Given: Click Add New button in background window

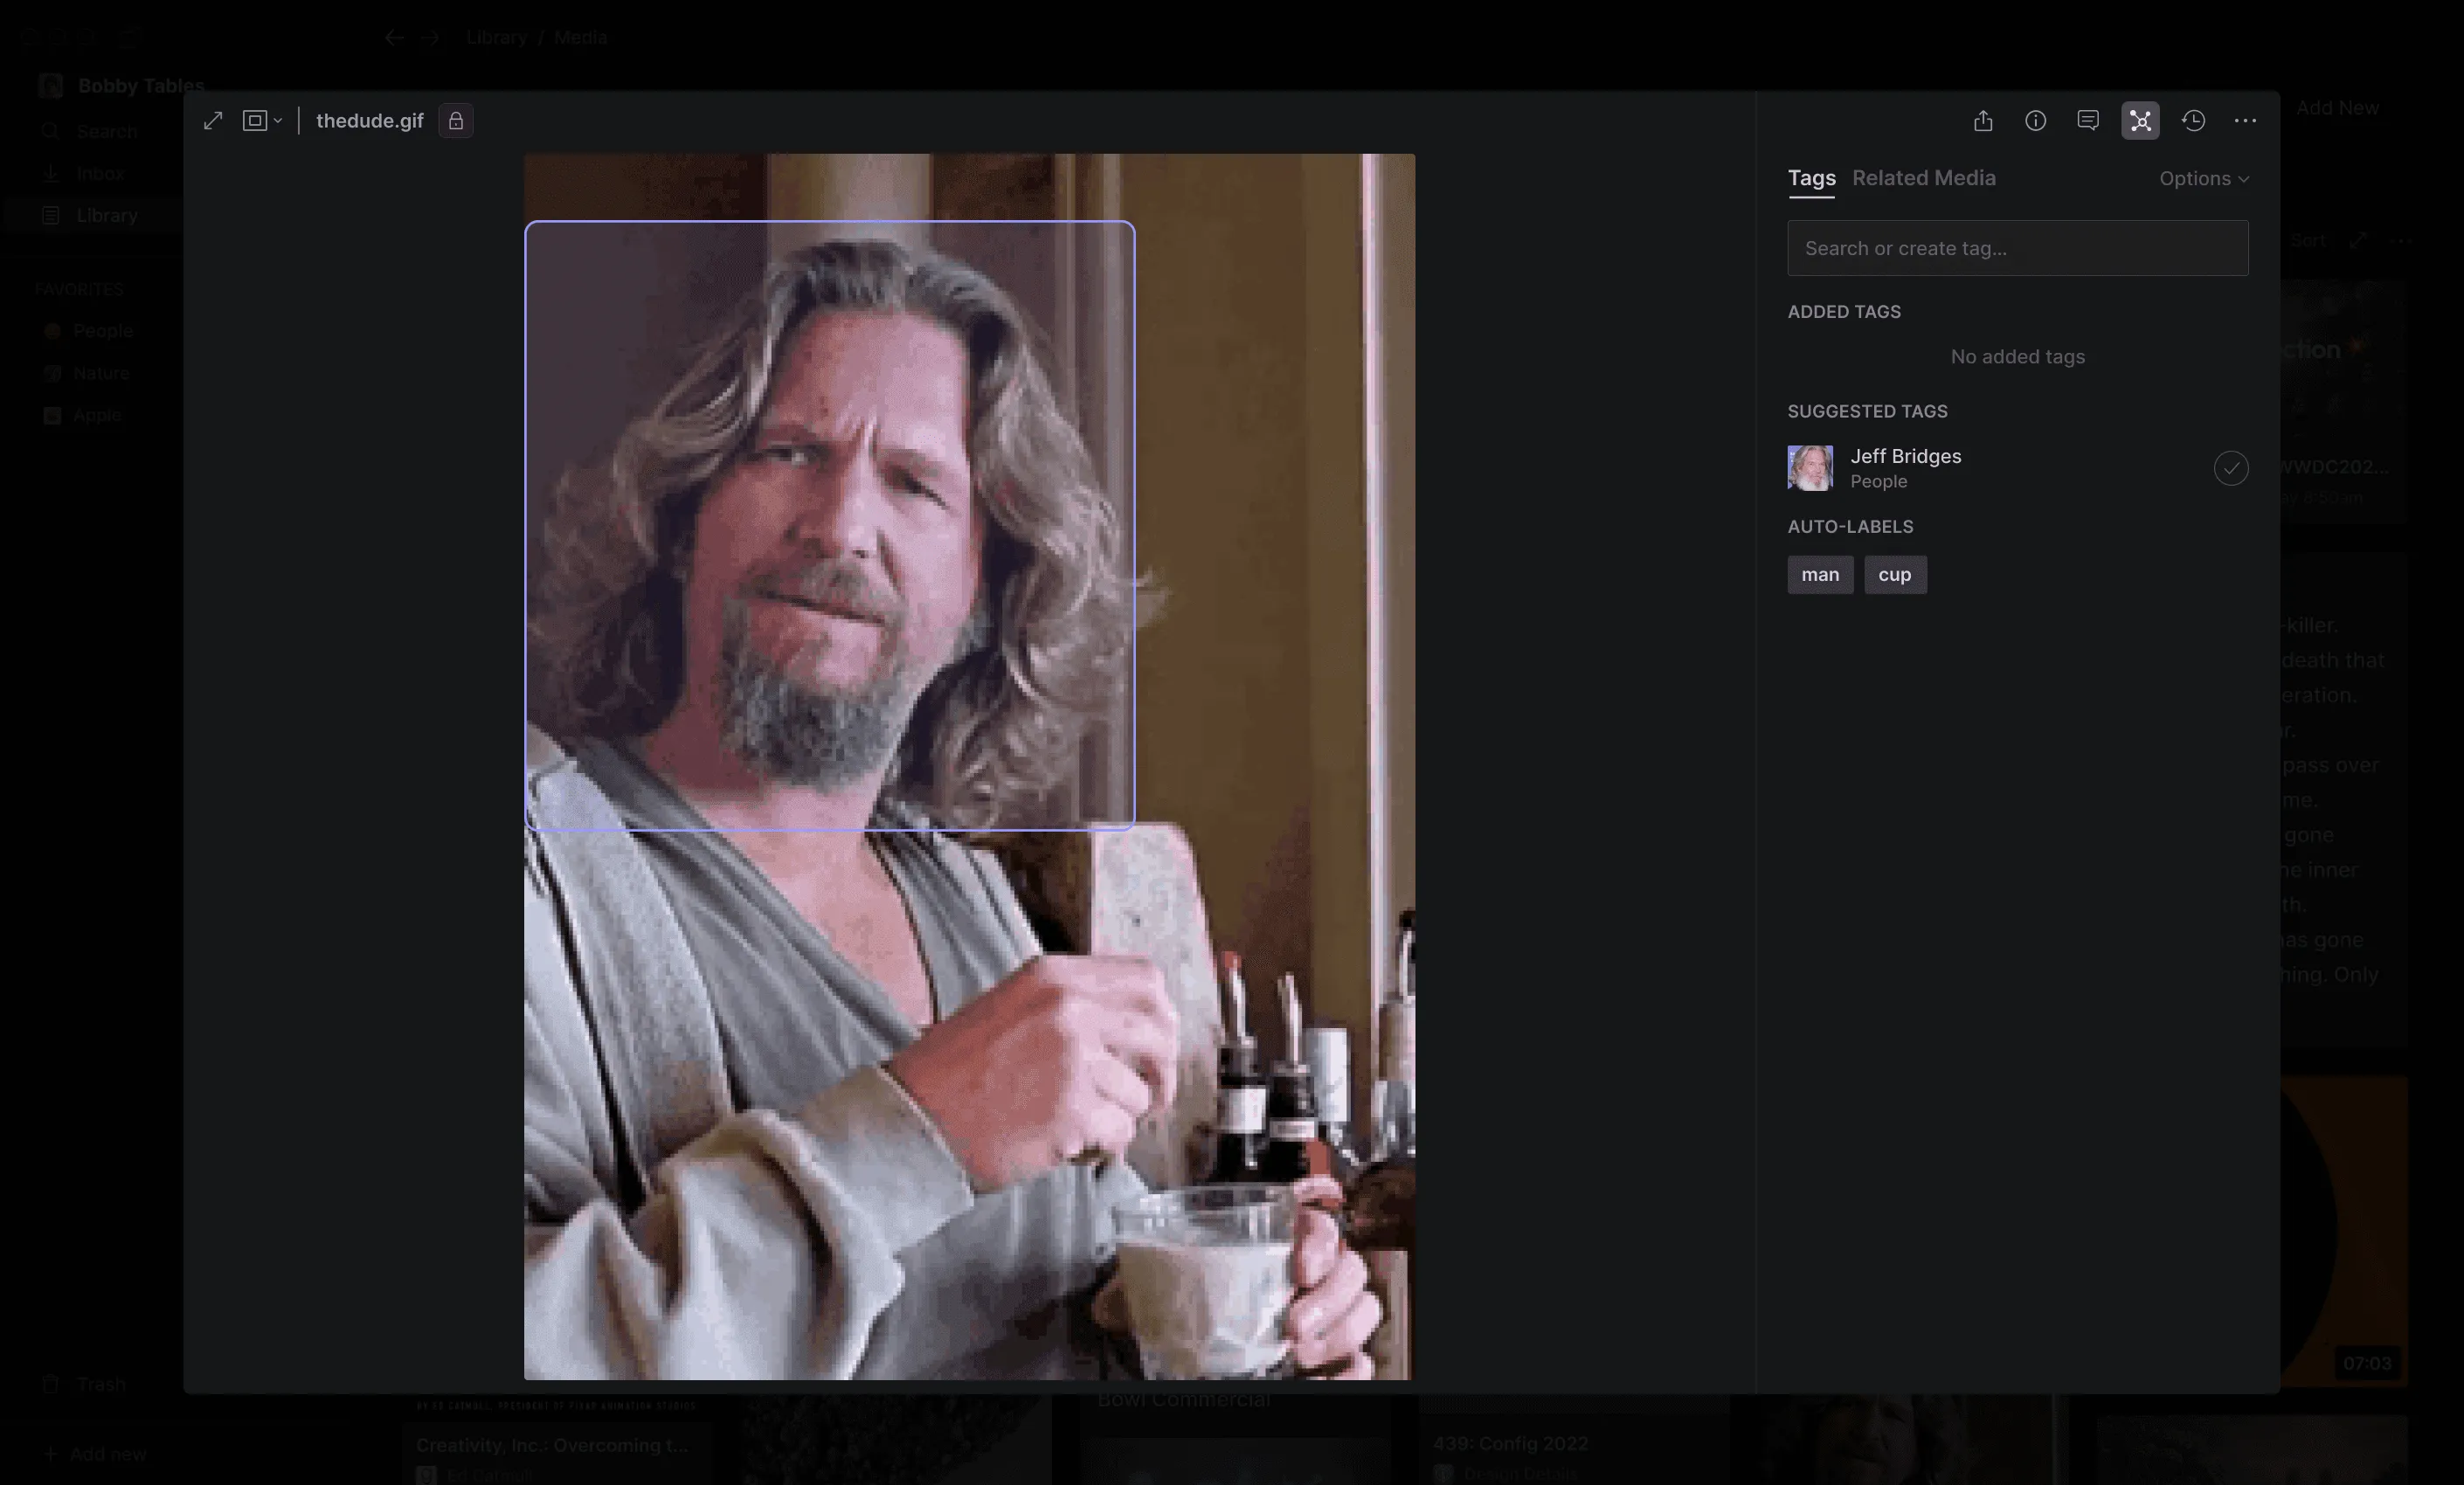Looking at the screenshot, I should coord(2337,107).
